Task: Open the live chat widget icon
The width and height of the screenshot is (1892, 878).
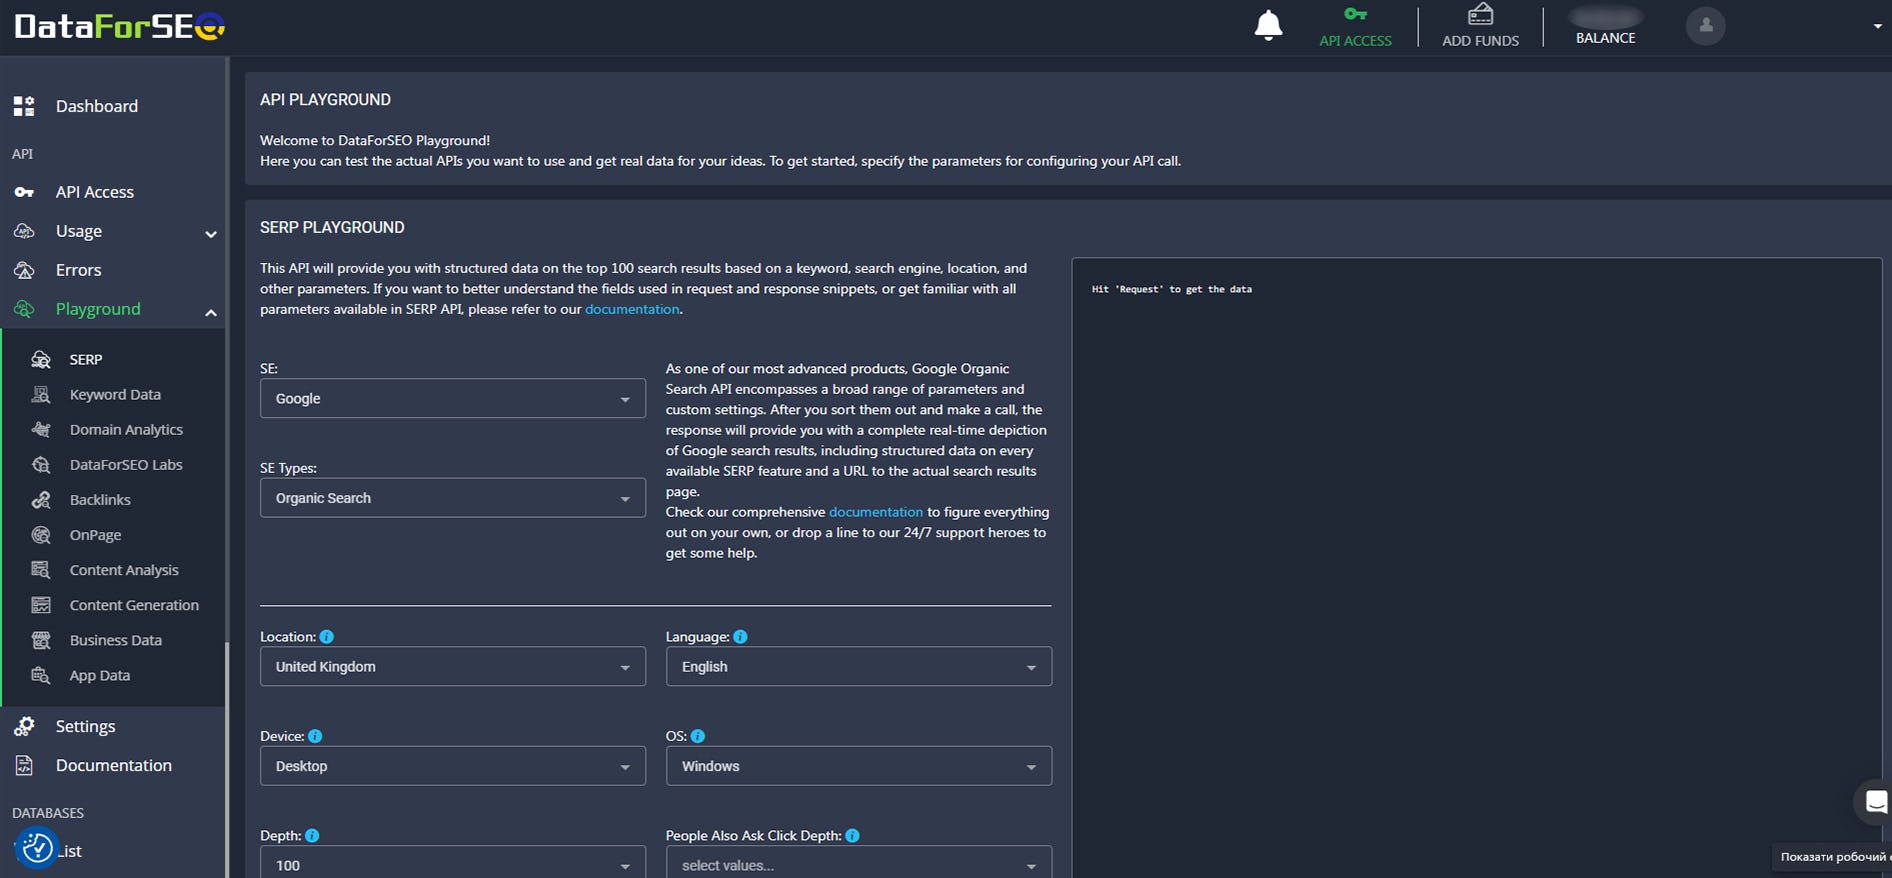Action: click(x=1876, y=801)
